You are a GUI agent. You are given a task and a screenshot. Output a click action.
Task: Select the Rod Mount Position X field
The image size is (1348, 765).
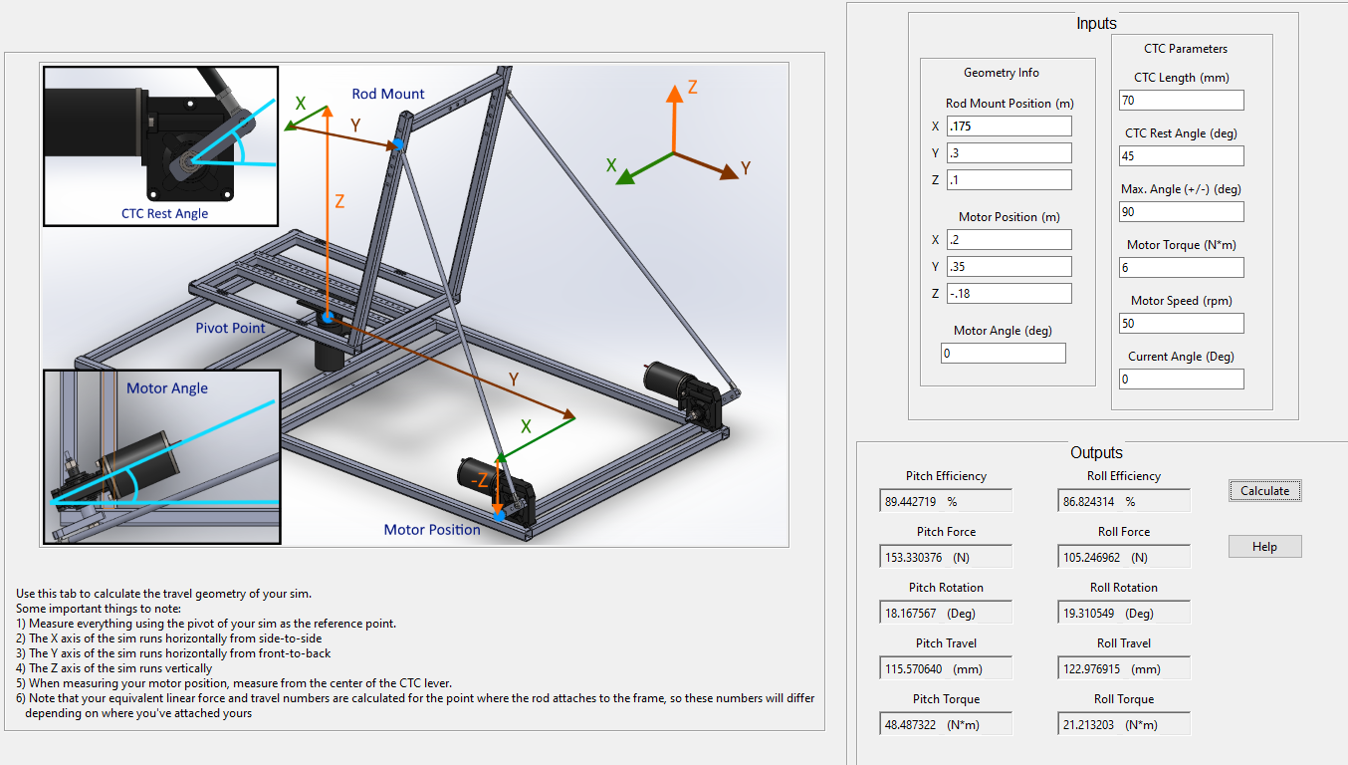(x=1008, y=126)
